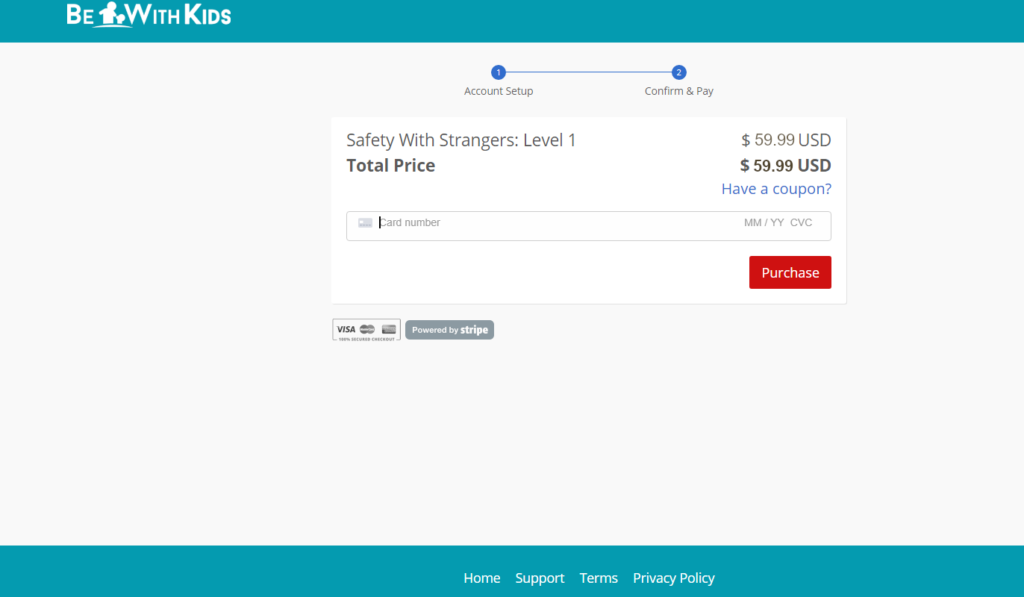Image resolution: width=1024 pixels, height=597 pixels.
Task: Click the CVC security code field
Action: tap(801, 223)
